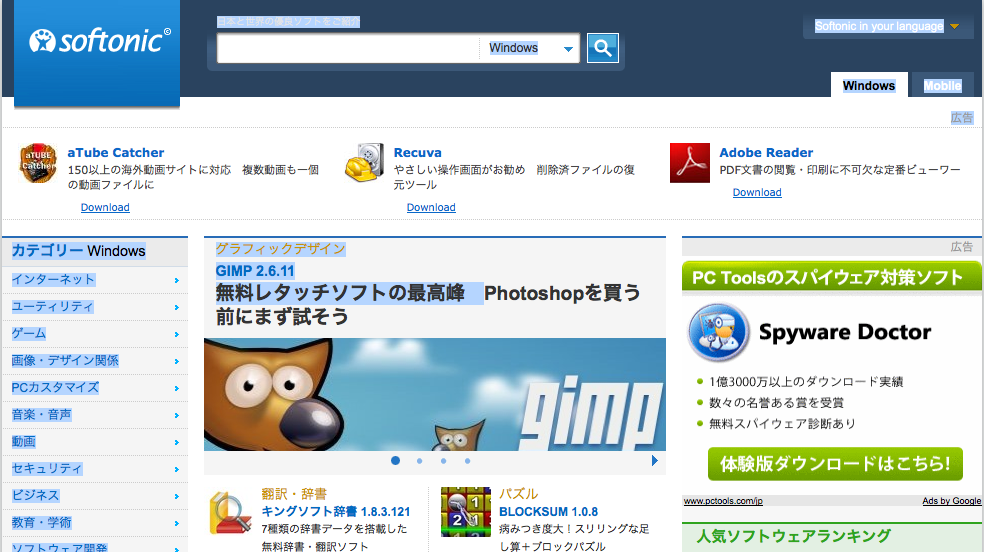Expand the 動画 category arrow
984x552 pixels.
[x=177, y=442]
